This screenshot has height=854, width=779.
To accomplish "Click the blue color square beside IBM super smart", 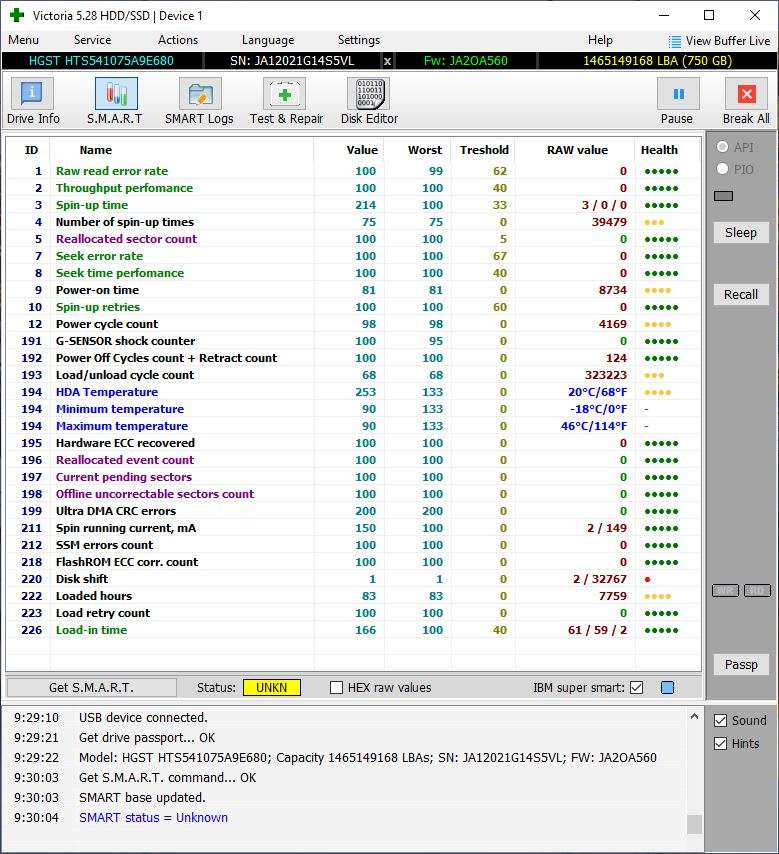I will coord(667,687).
